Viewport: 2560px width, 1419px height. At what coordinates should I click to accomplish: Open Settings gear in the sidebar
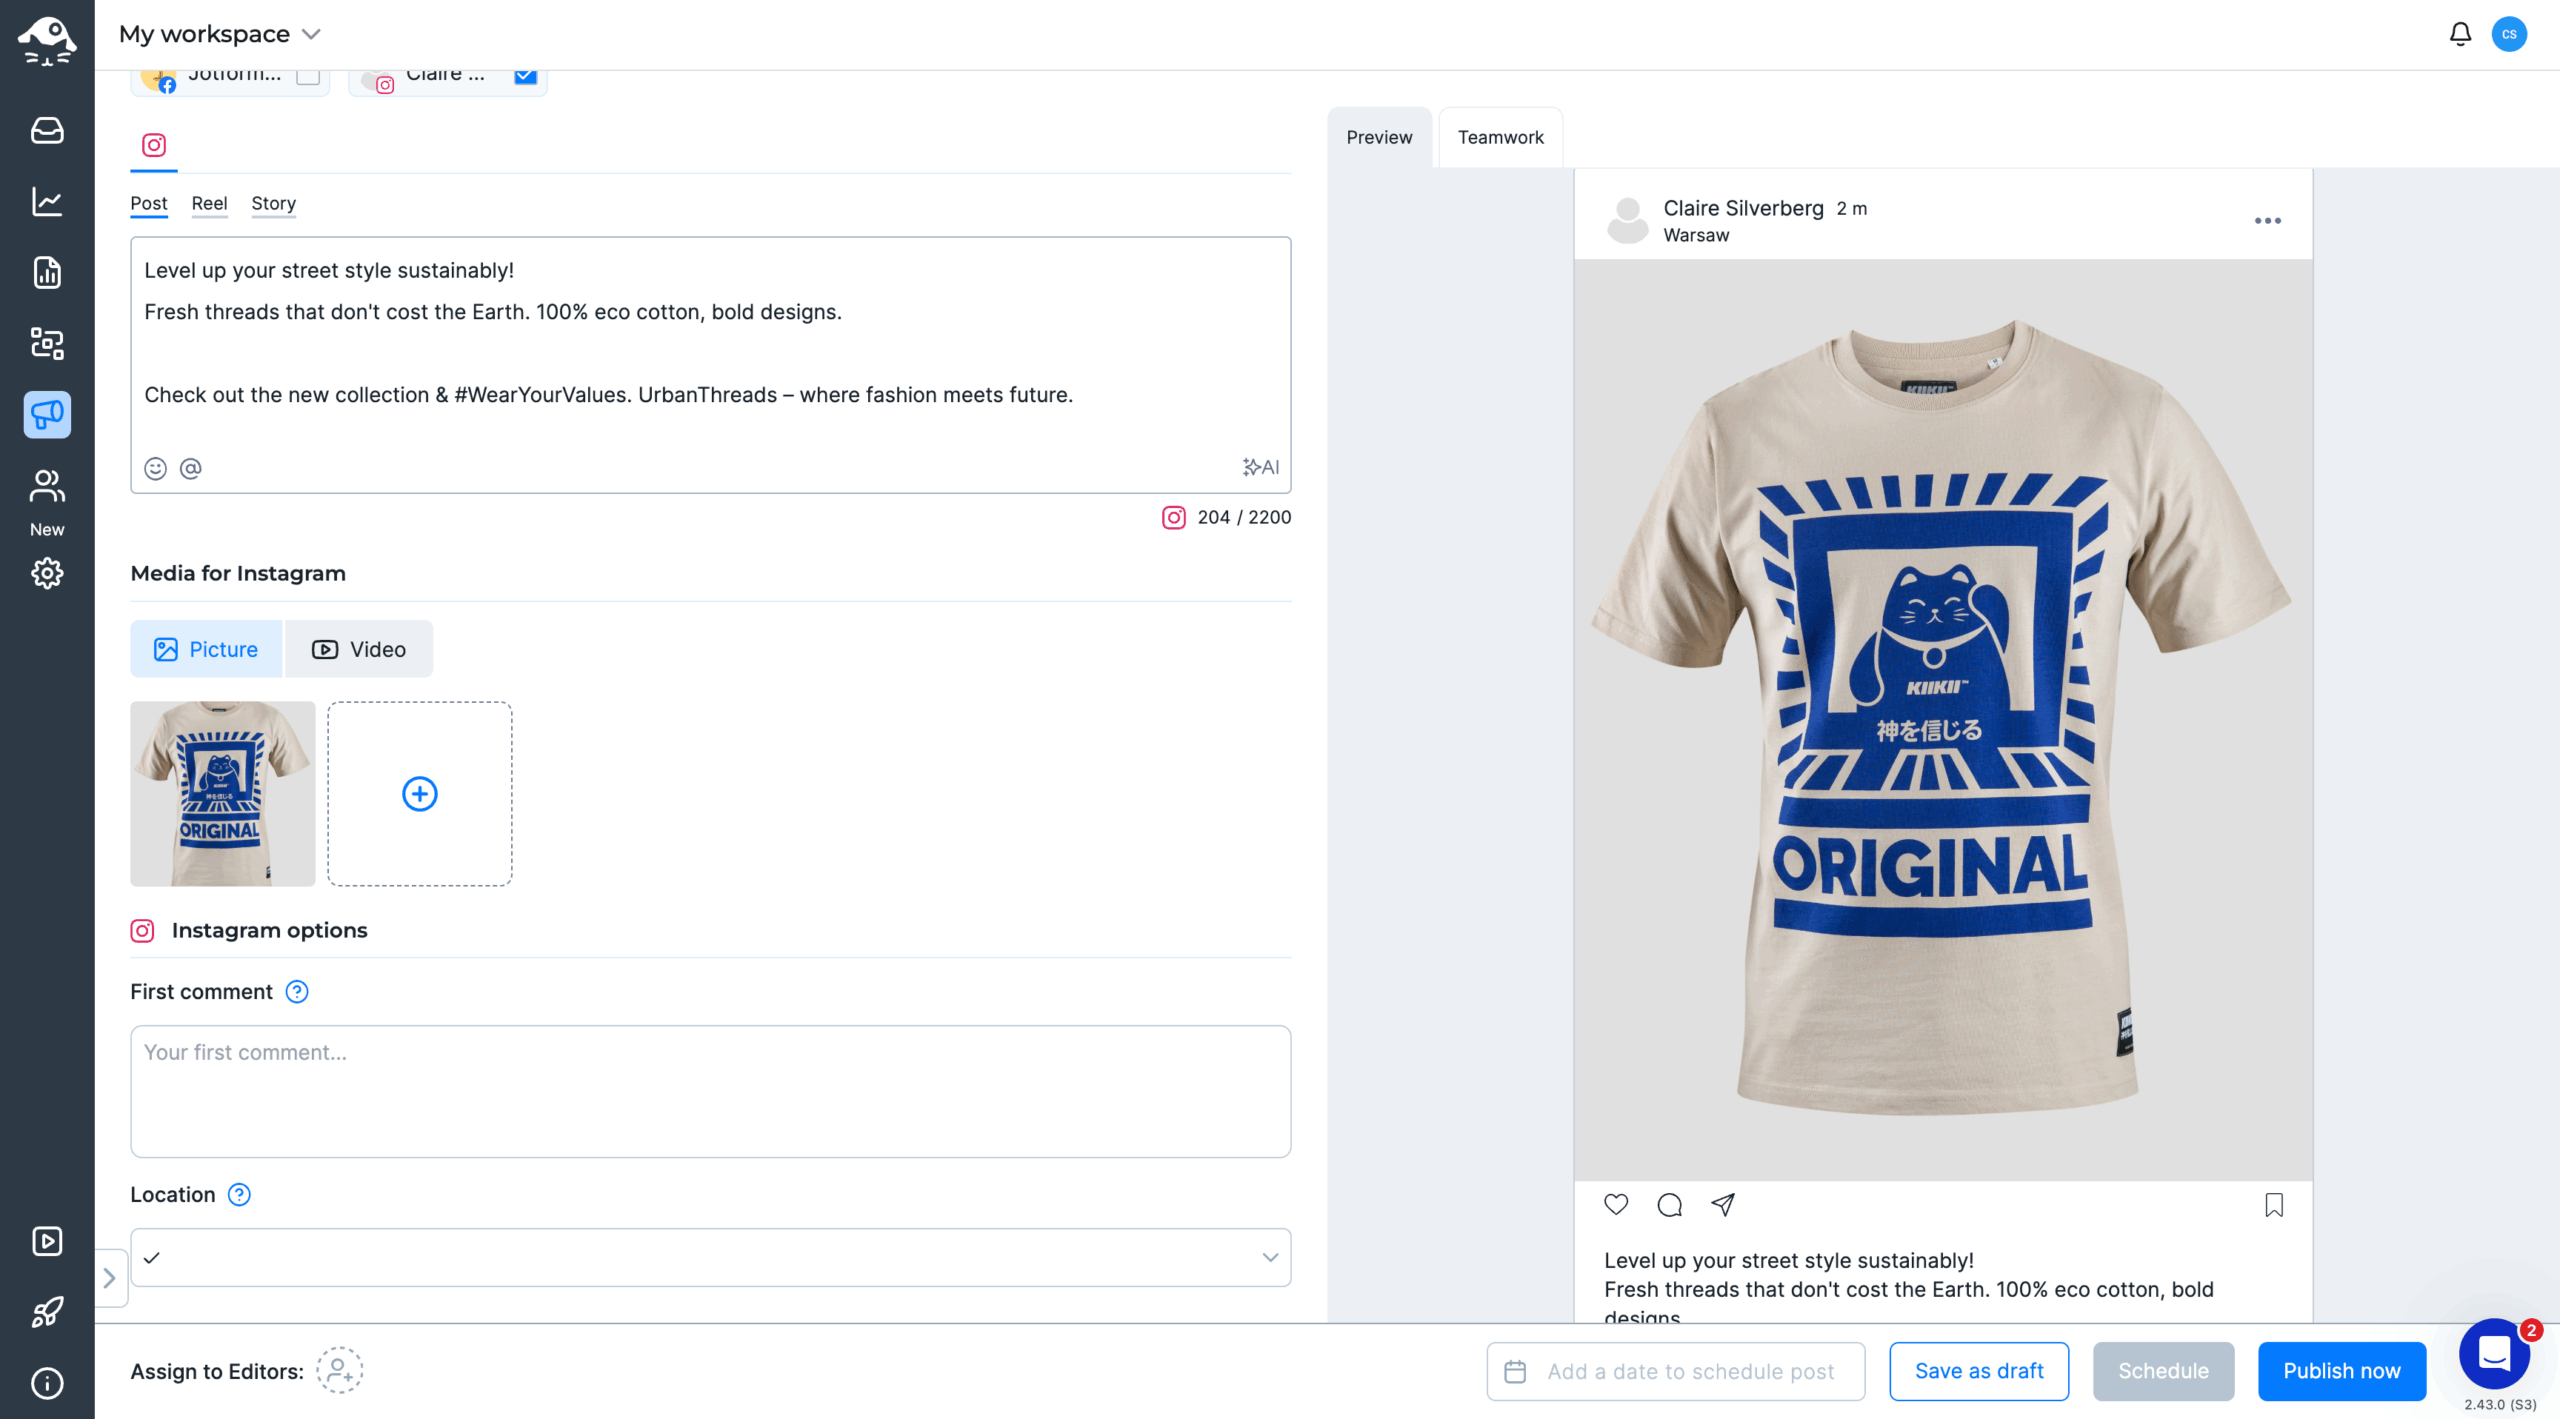(47, 573)
